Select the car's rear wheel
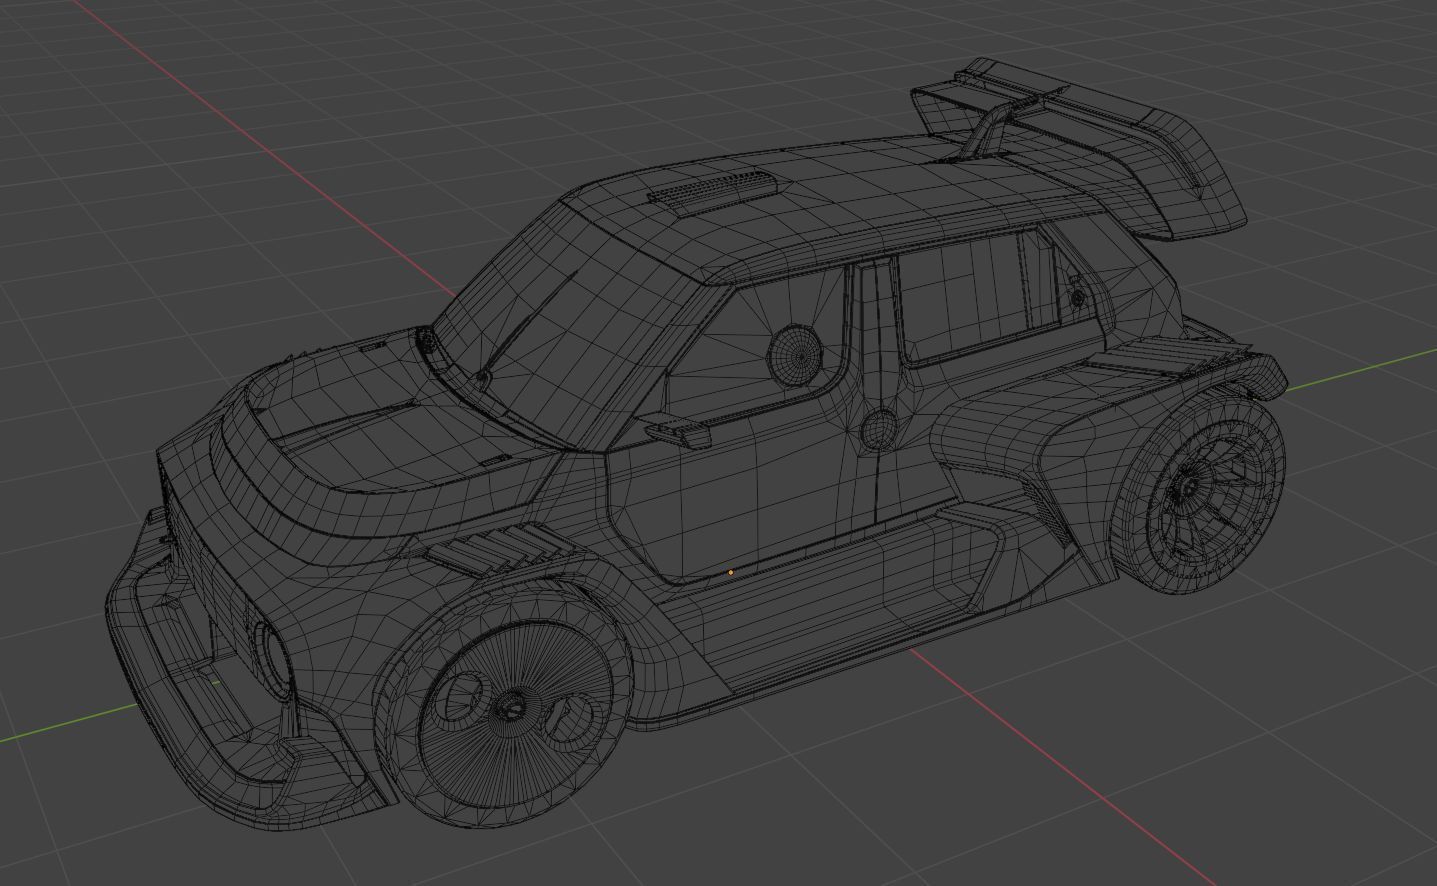This screenshot has width=1437, height=886. (1199, 491)
